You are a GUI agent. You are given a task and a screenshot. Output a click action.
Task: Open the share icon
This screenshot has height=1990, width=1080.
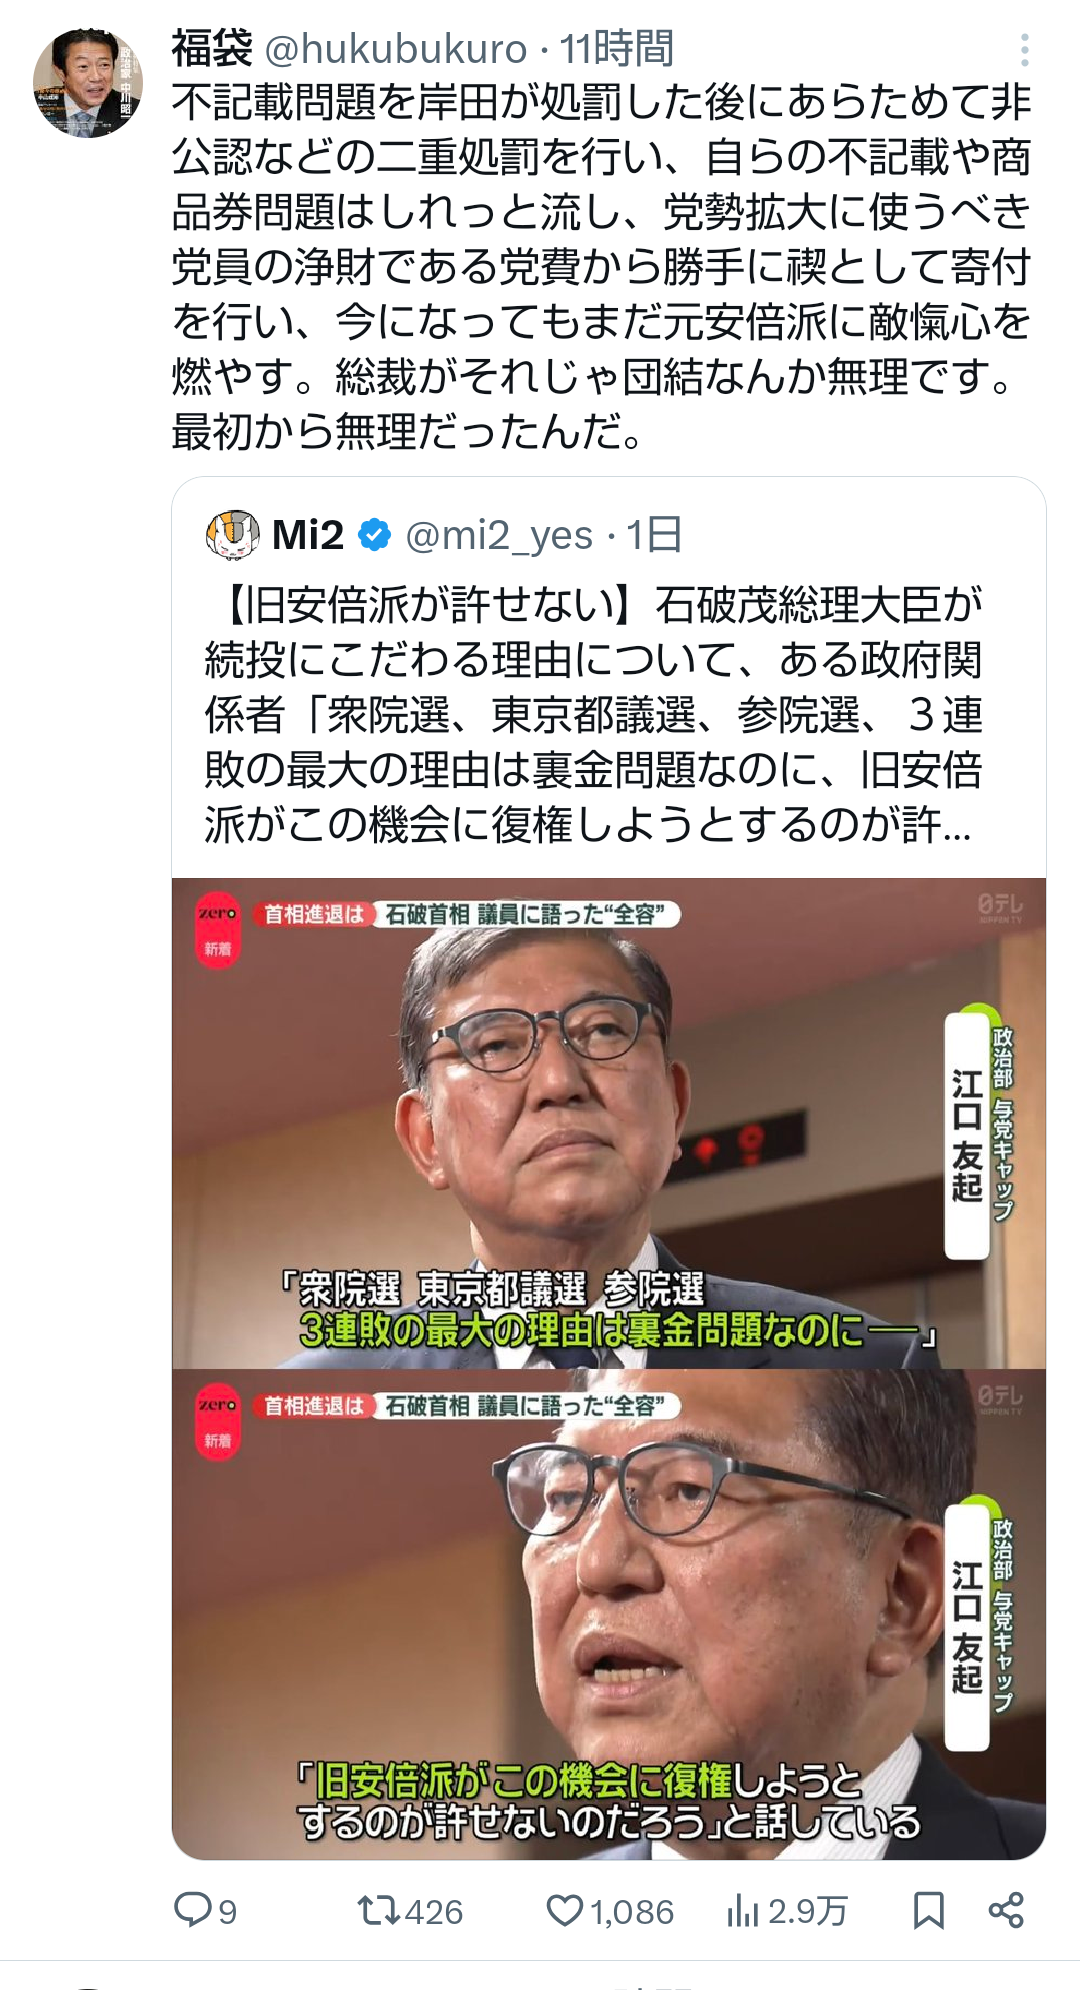point(1006,1910)
